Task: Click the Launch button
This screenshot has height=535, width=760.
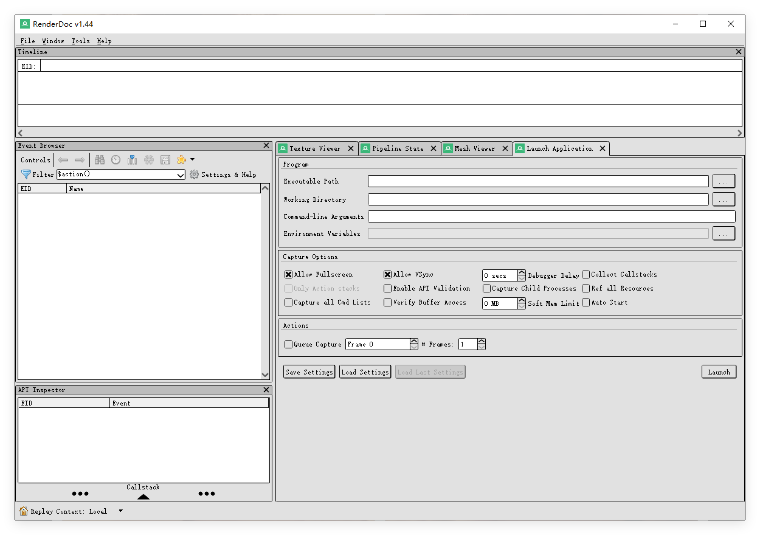Action: tap(719, 372)
